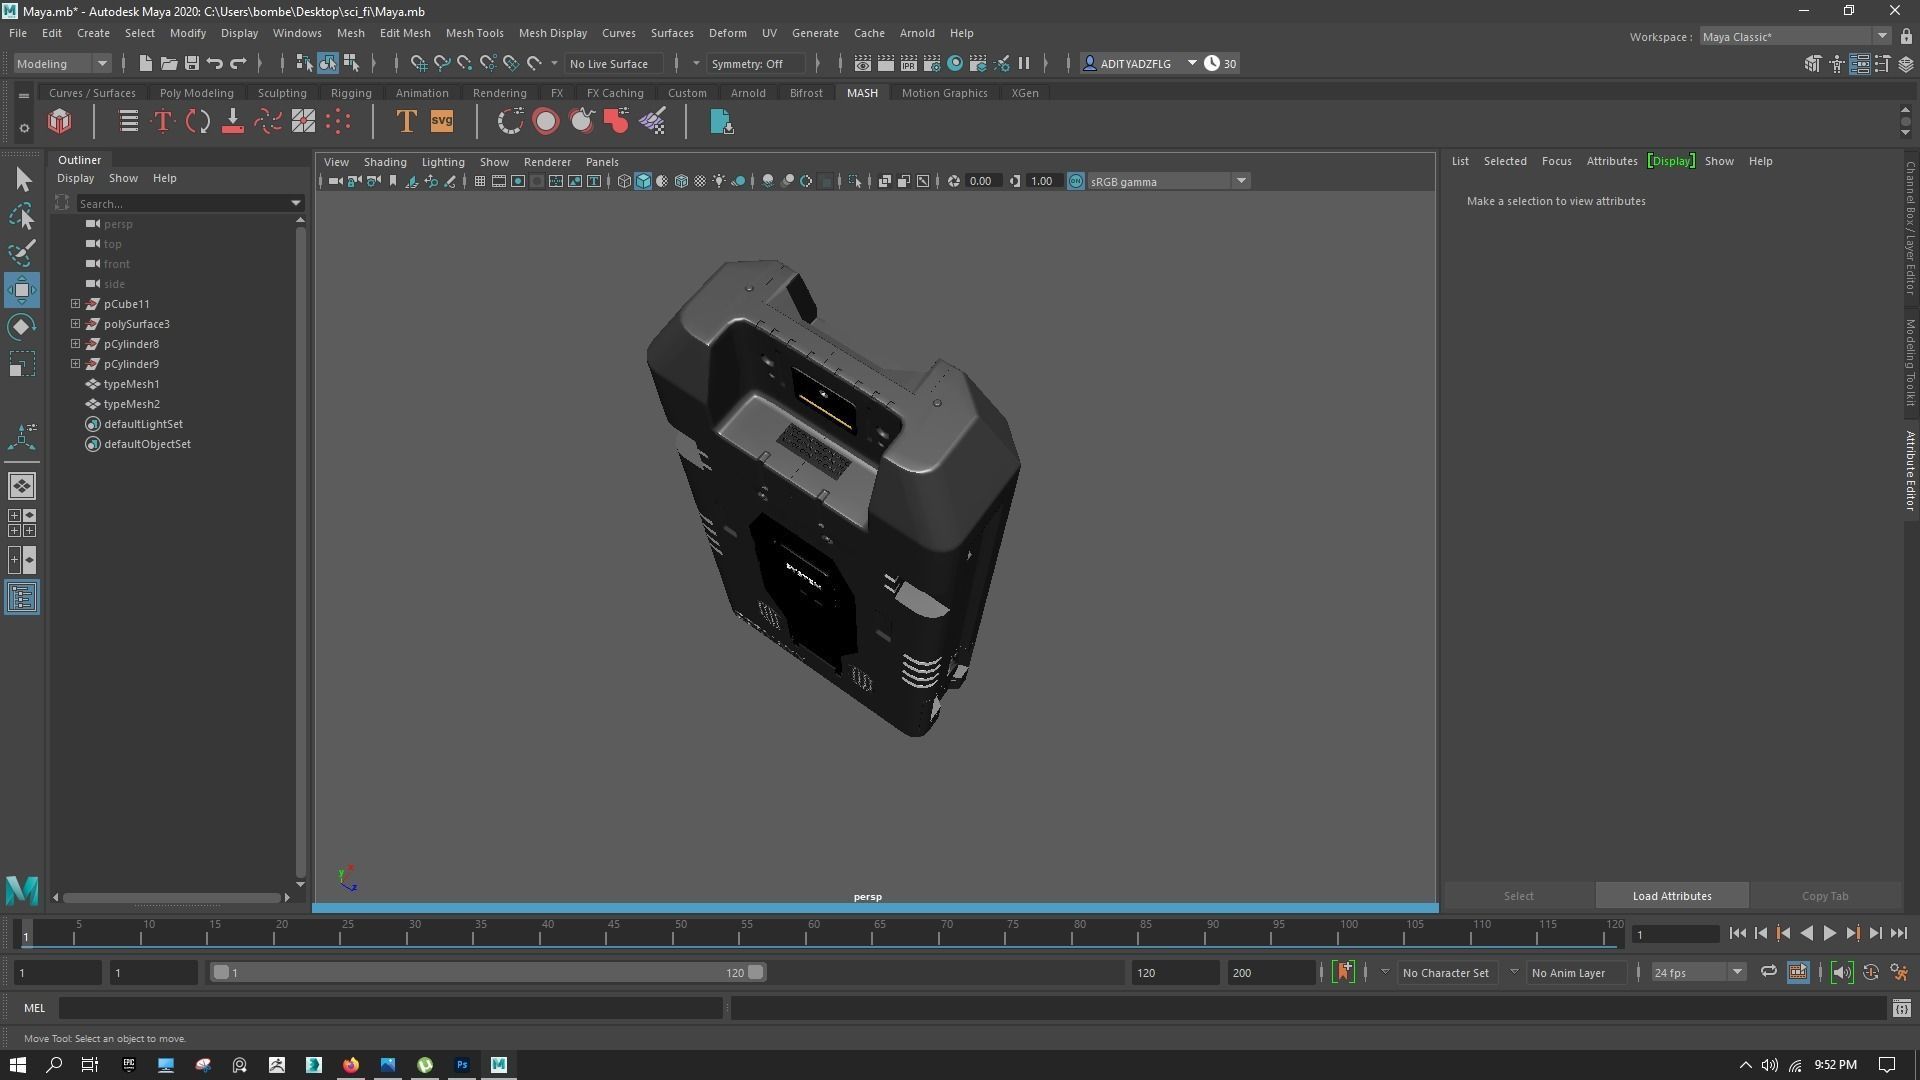Open Outliner Display menu
This screenshot has width=1920, height=1080.
coord(75,178)
